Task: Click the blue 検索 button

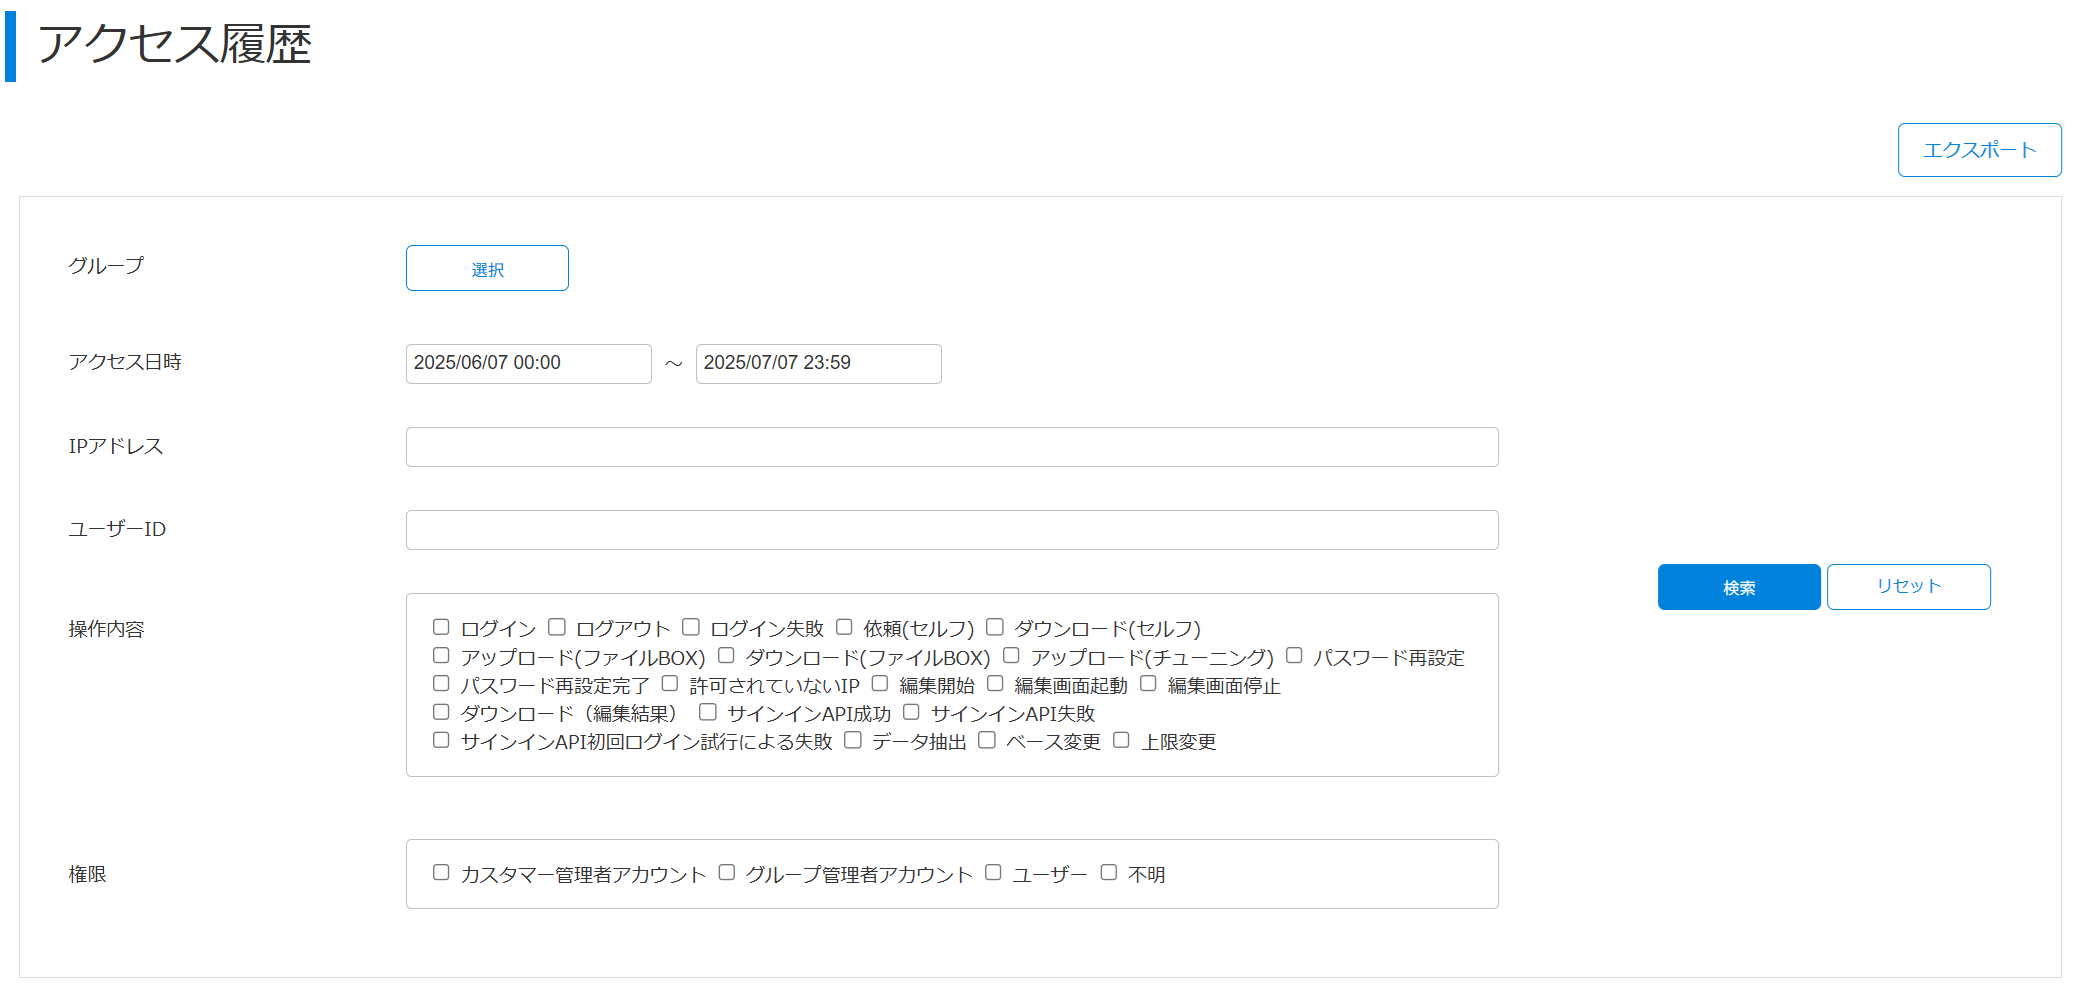Action: tap(1738, 587)
